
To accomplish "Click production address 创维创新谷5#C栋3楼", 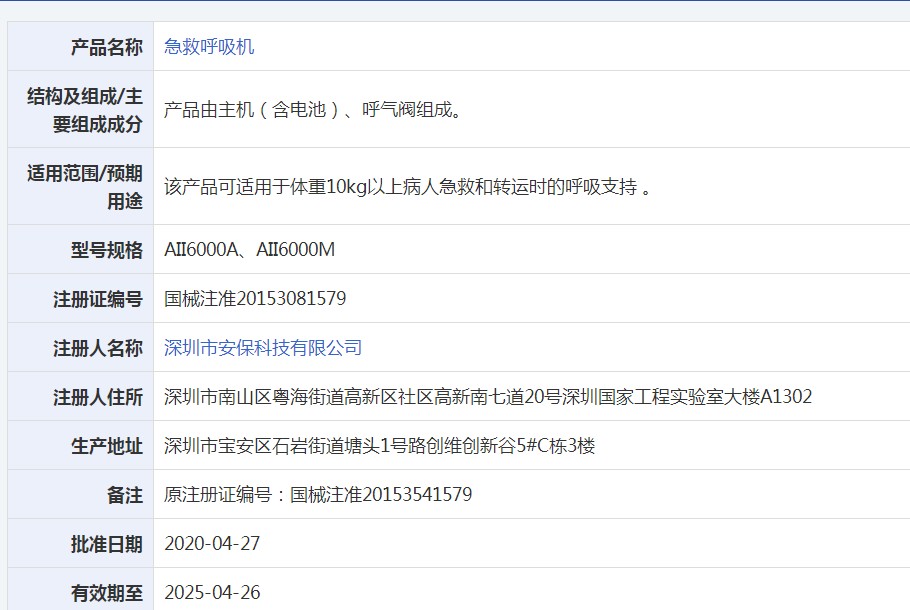I will pyautogui.click(x=380, y=446).
